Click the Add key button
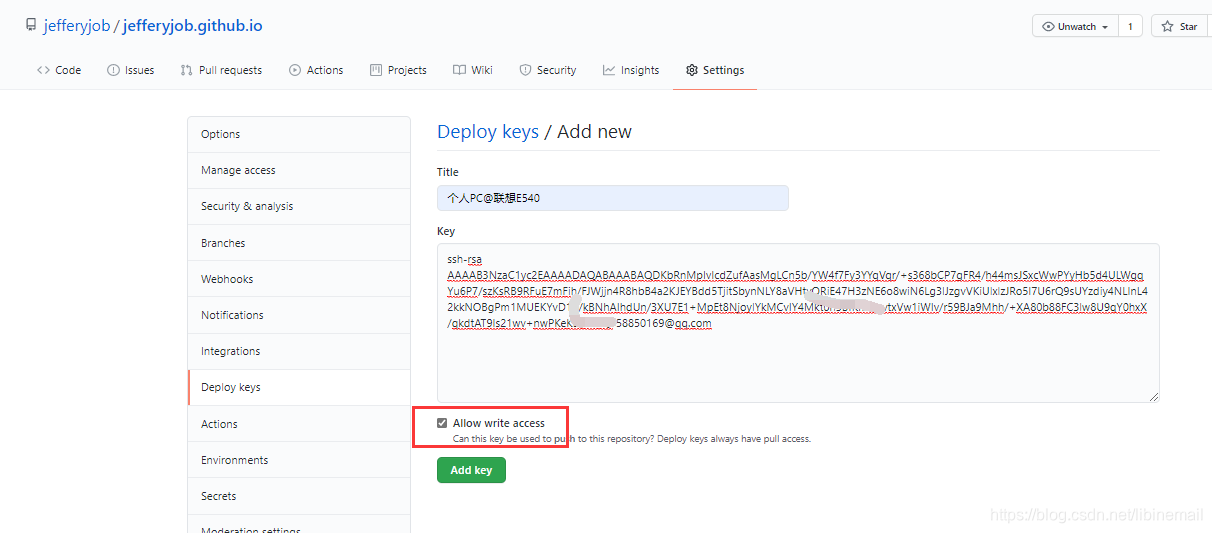This screenshot has height=533, width=1212. coord(471,470)
